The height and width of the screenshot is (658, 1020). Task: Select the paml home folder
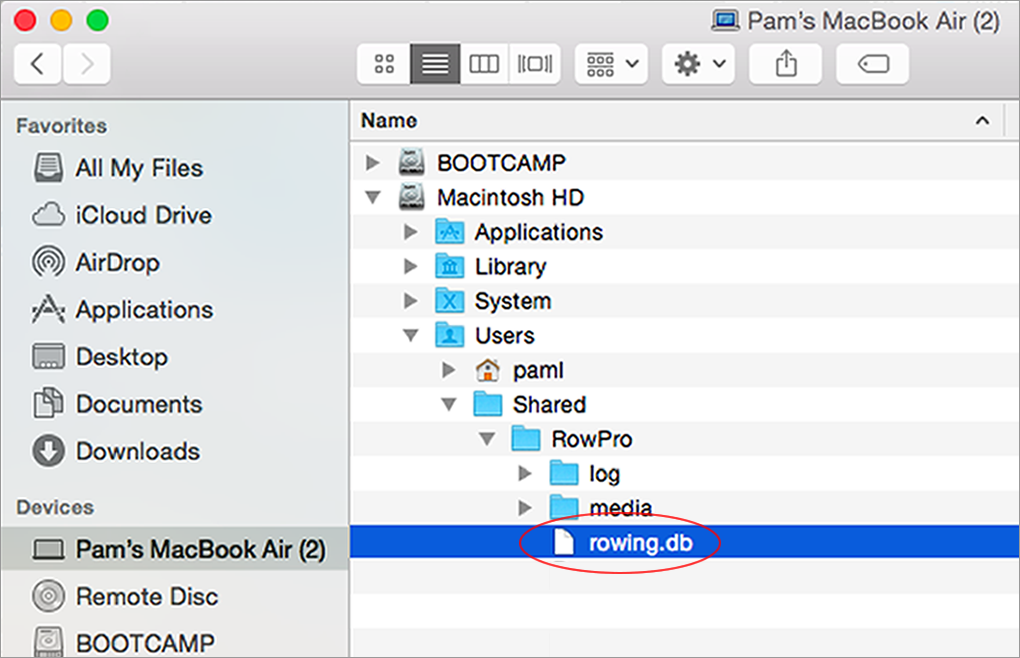(538, 370)
